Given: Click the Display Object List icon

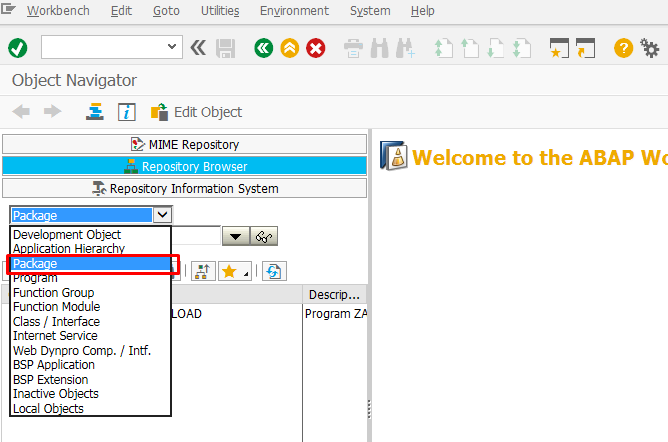Looking at the screenshot, I should point(95,112).
